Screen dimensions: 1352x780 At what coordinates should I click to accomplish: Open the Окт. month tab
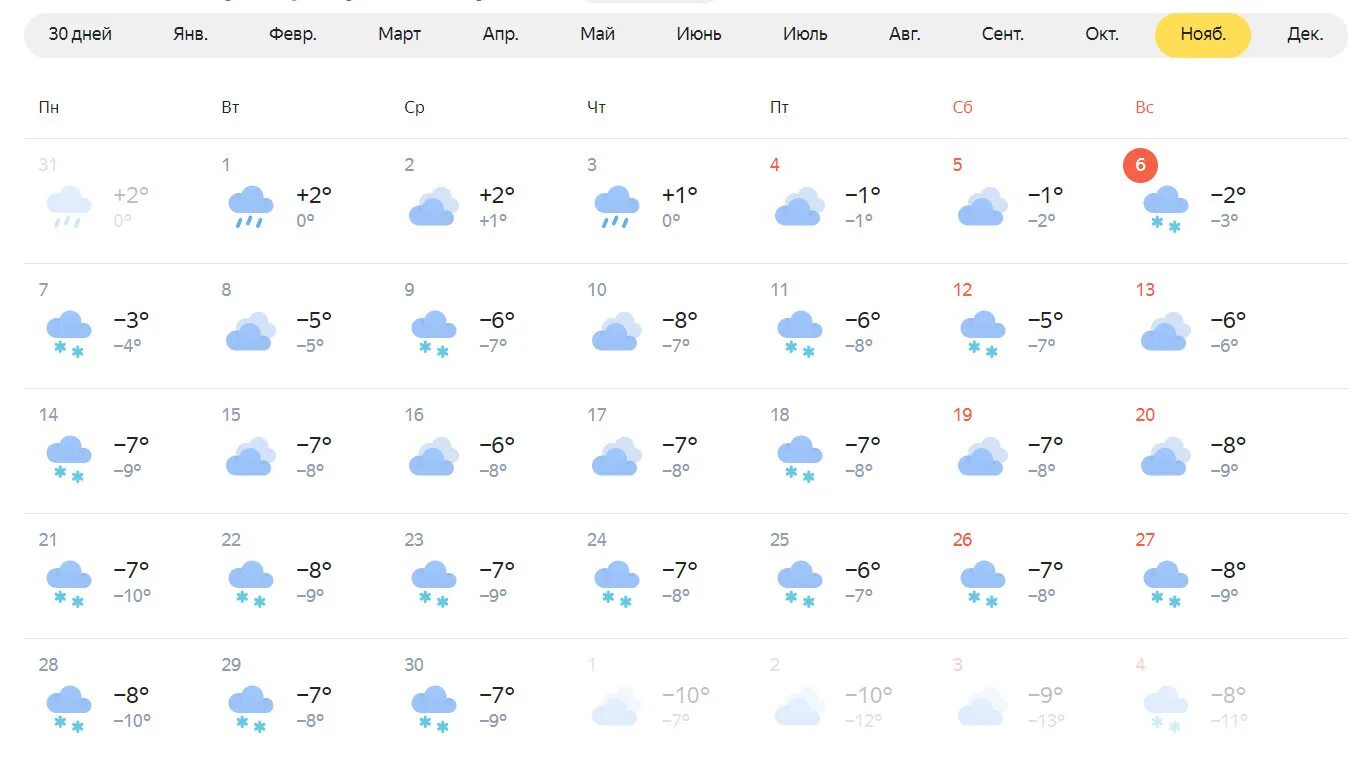click(x=1102, y=34)
